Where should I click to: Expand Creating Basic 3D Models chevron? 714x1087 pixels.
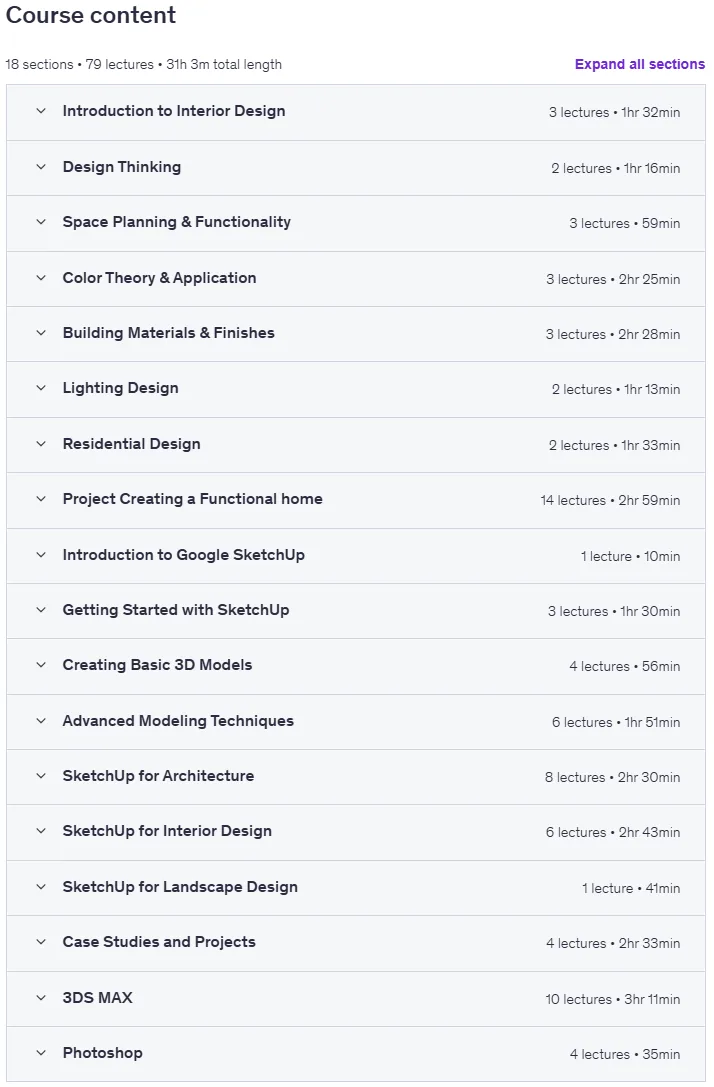pyautogui.click(x=41, y=665)
